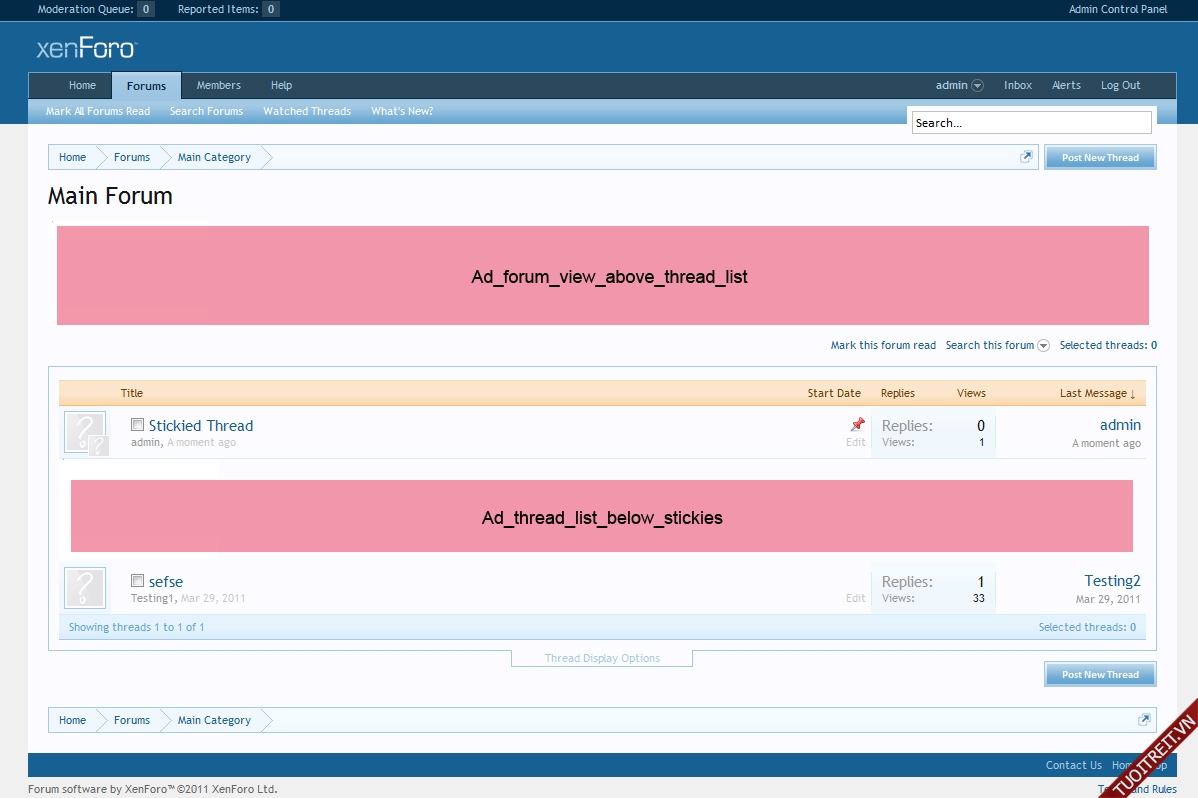Open the Watched Threads link

point(307,111)
